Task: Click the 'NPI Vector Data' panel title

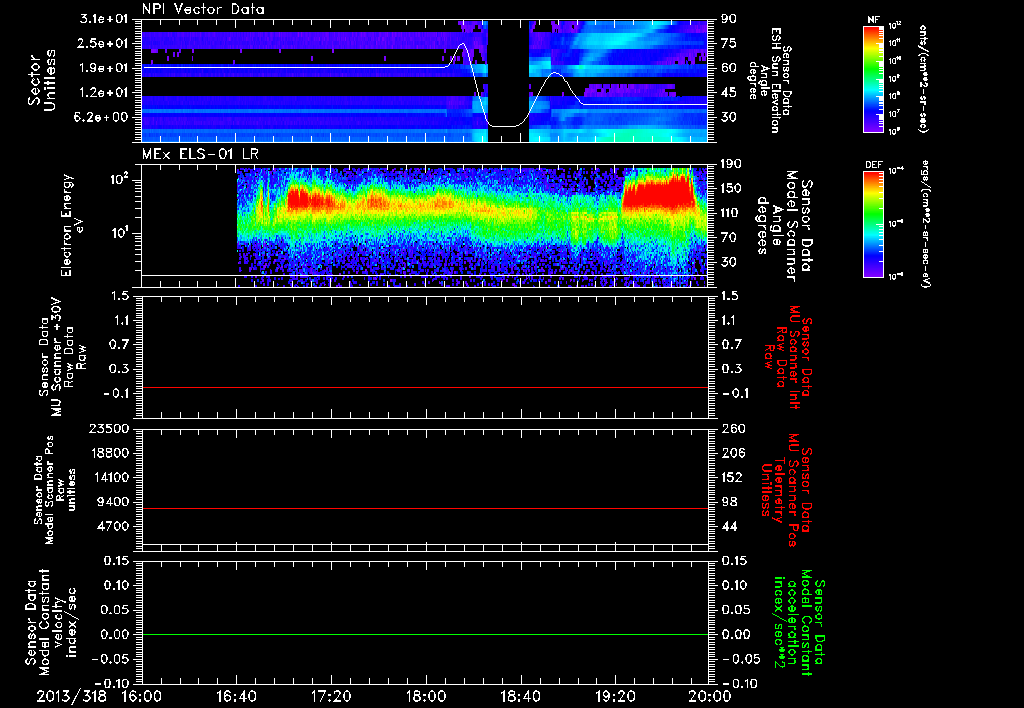Action: coord(203,9)
